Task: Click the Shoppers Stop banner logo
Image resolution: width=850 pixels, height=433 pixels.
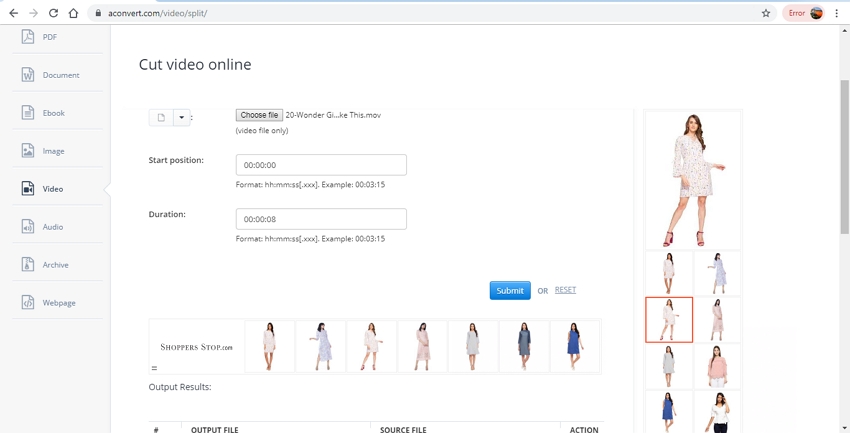Action: point(196,347)
